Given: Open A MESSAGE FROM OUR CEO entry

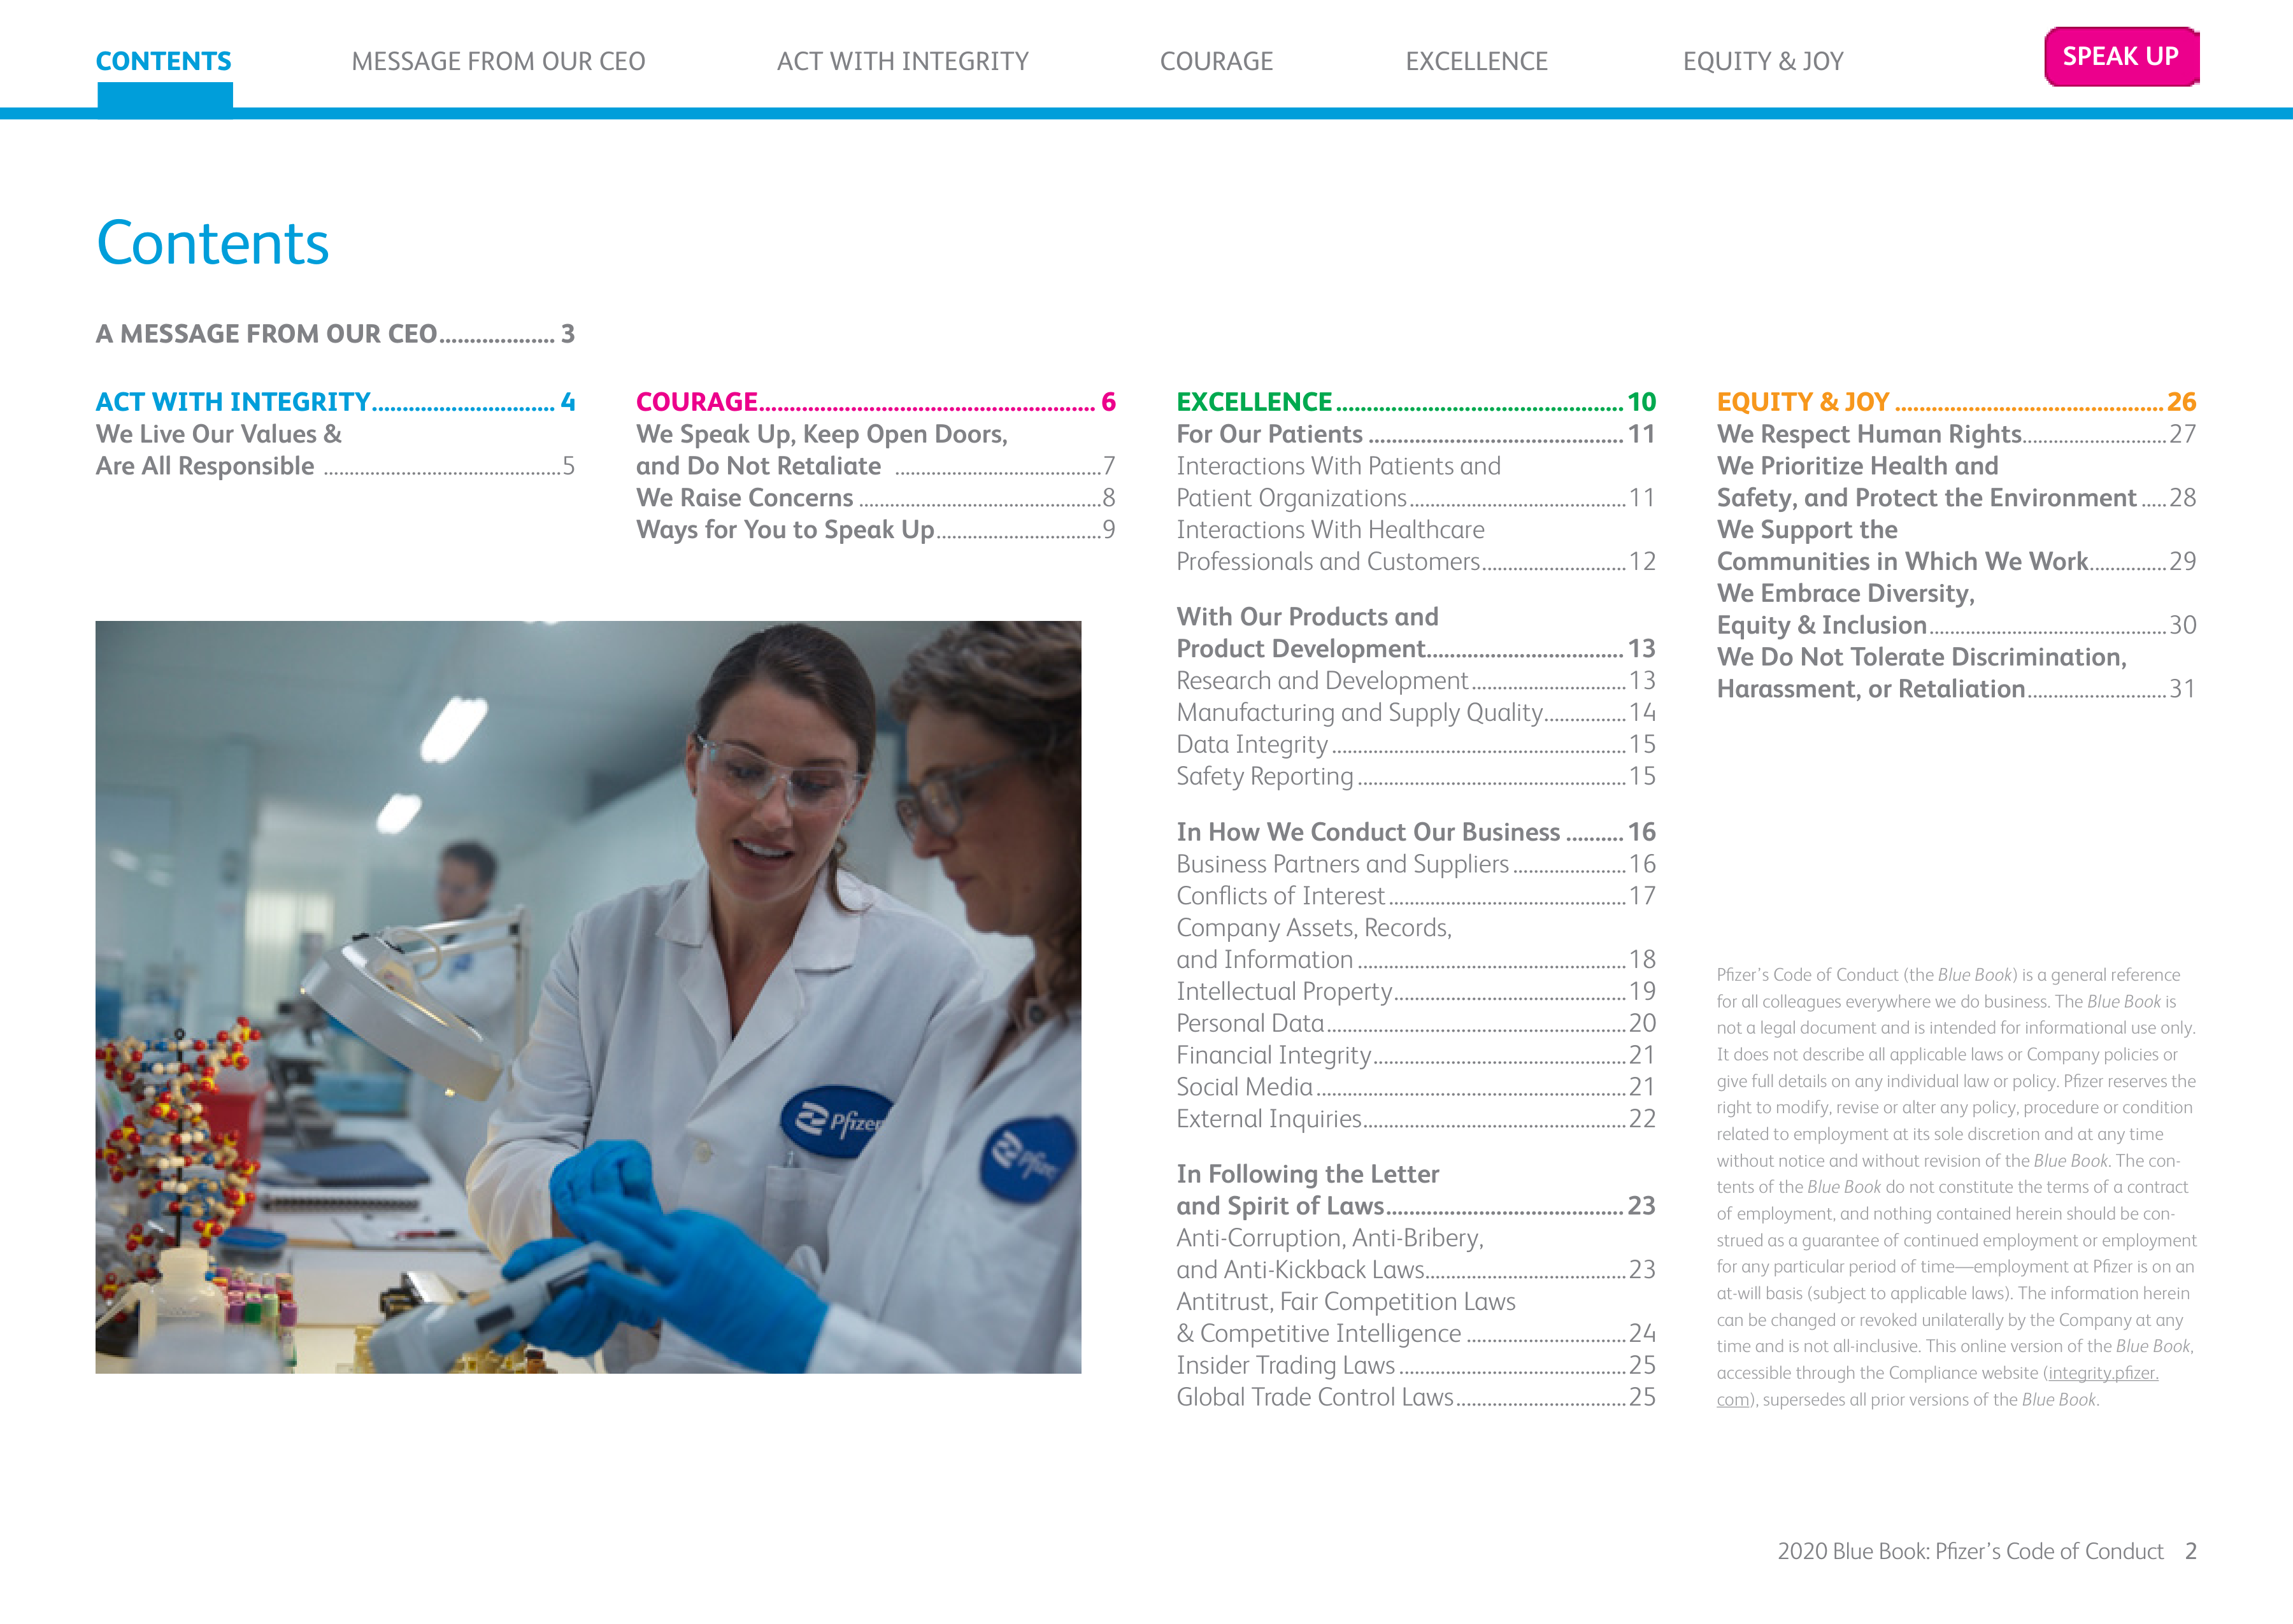Looking at the screenshot, I should pos(335,334).
